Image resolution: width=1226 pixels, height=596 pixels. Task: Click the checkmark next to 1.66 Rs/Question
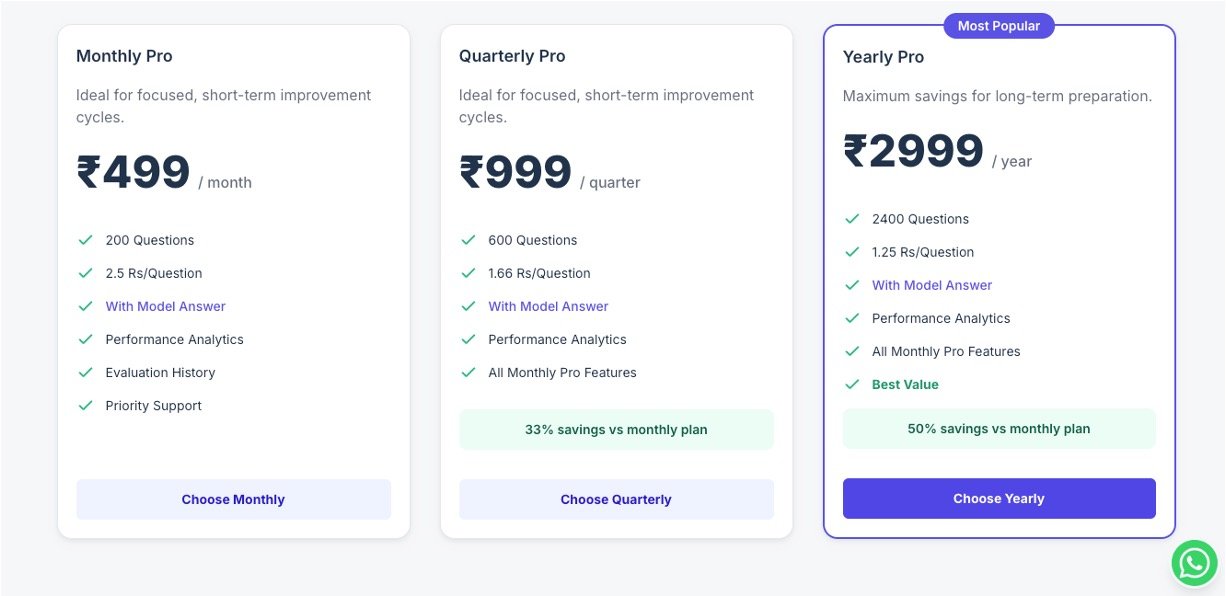click(x=468, y=273)
